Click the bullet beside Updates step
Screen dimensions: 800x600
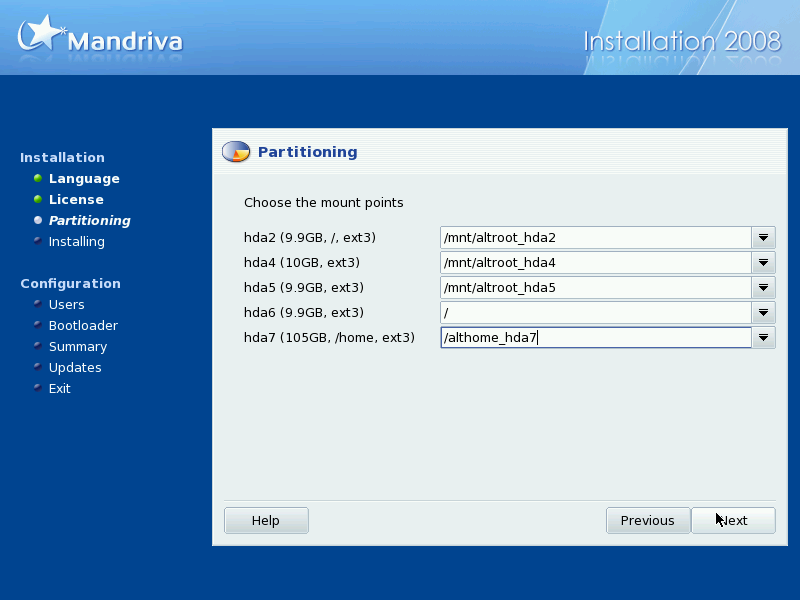(x=38, y=366)
